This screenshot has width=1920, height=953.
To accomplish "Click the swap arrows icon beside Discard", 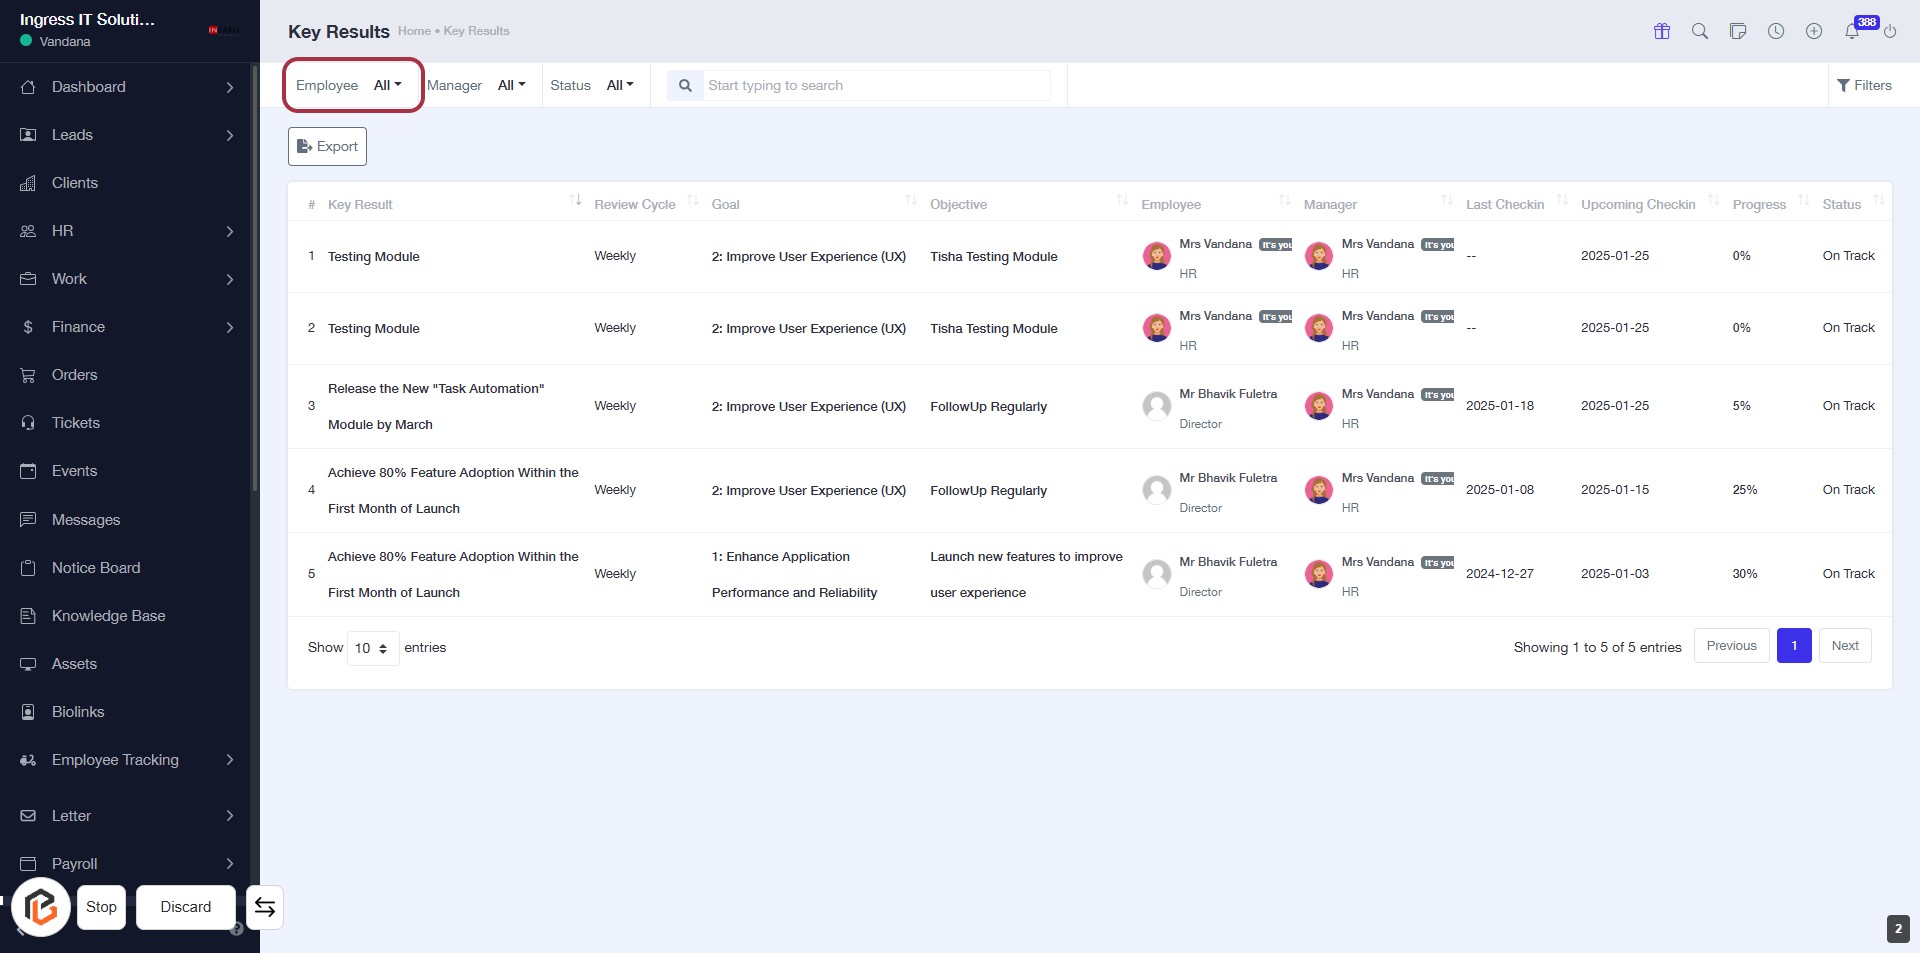I will pyautogui.click(x=265, y=907).
